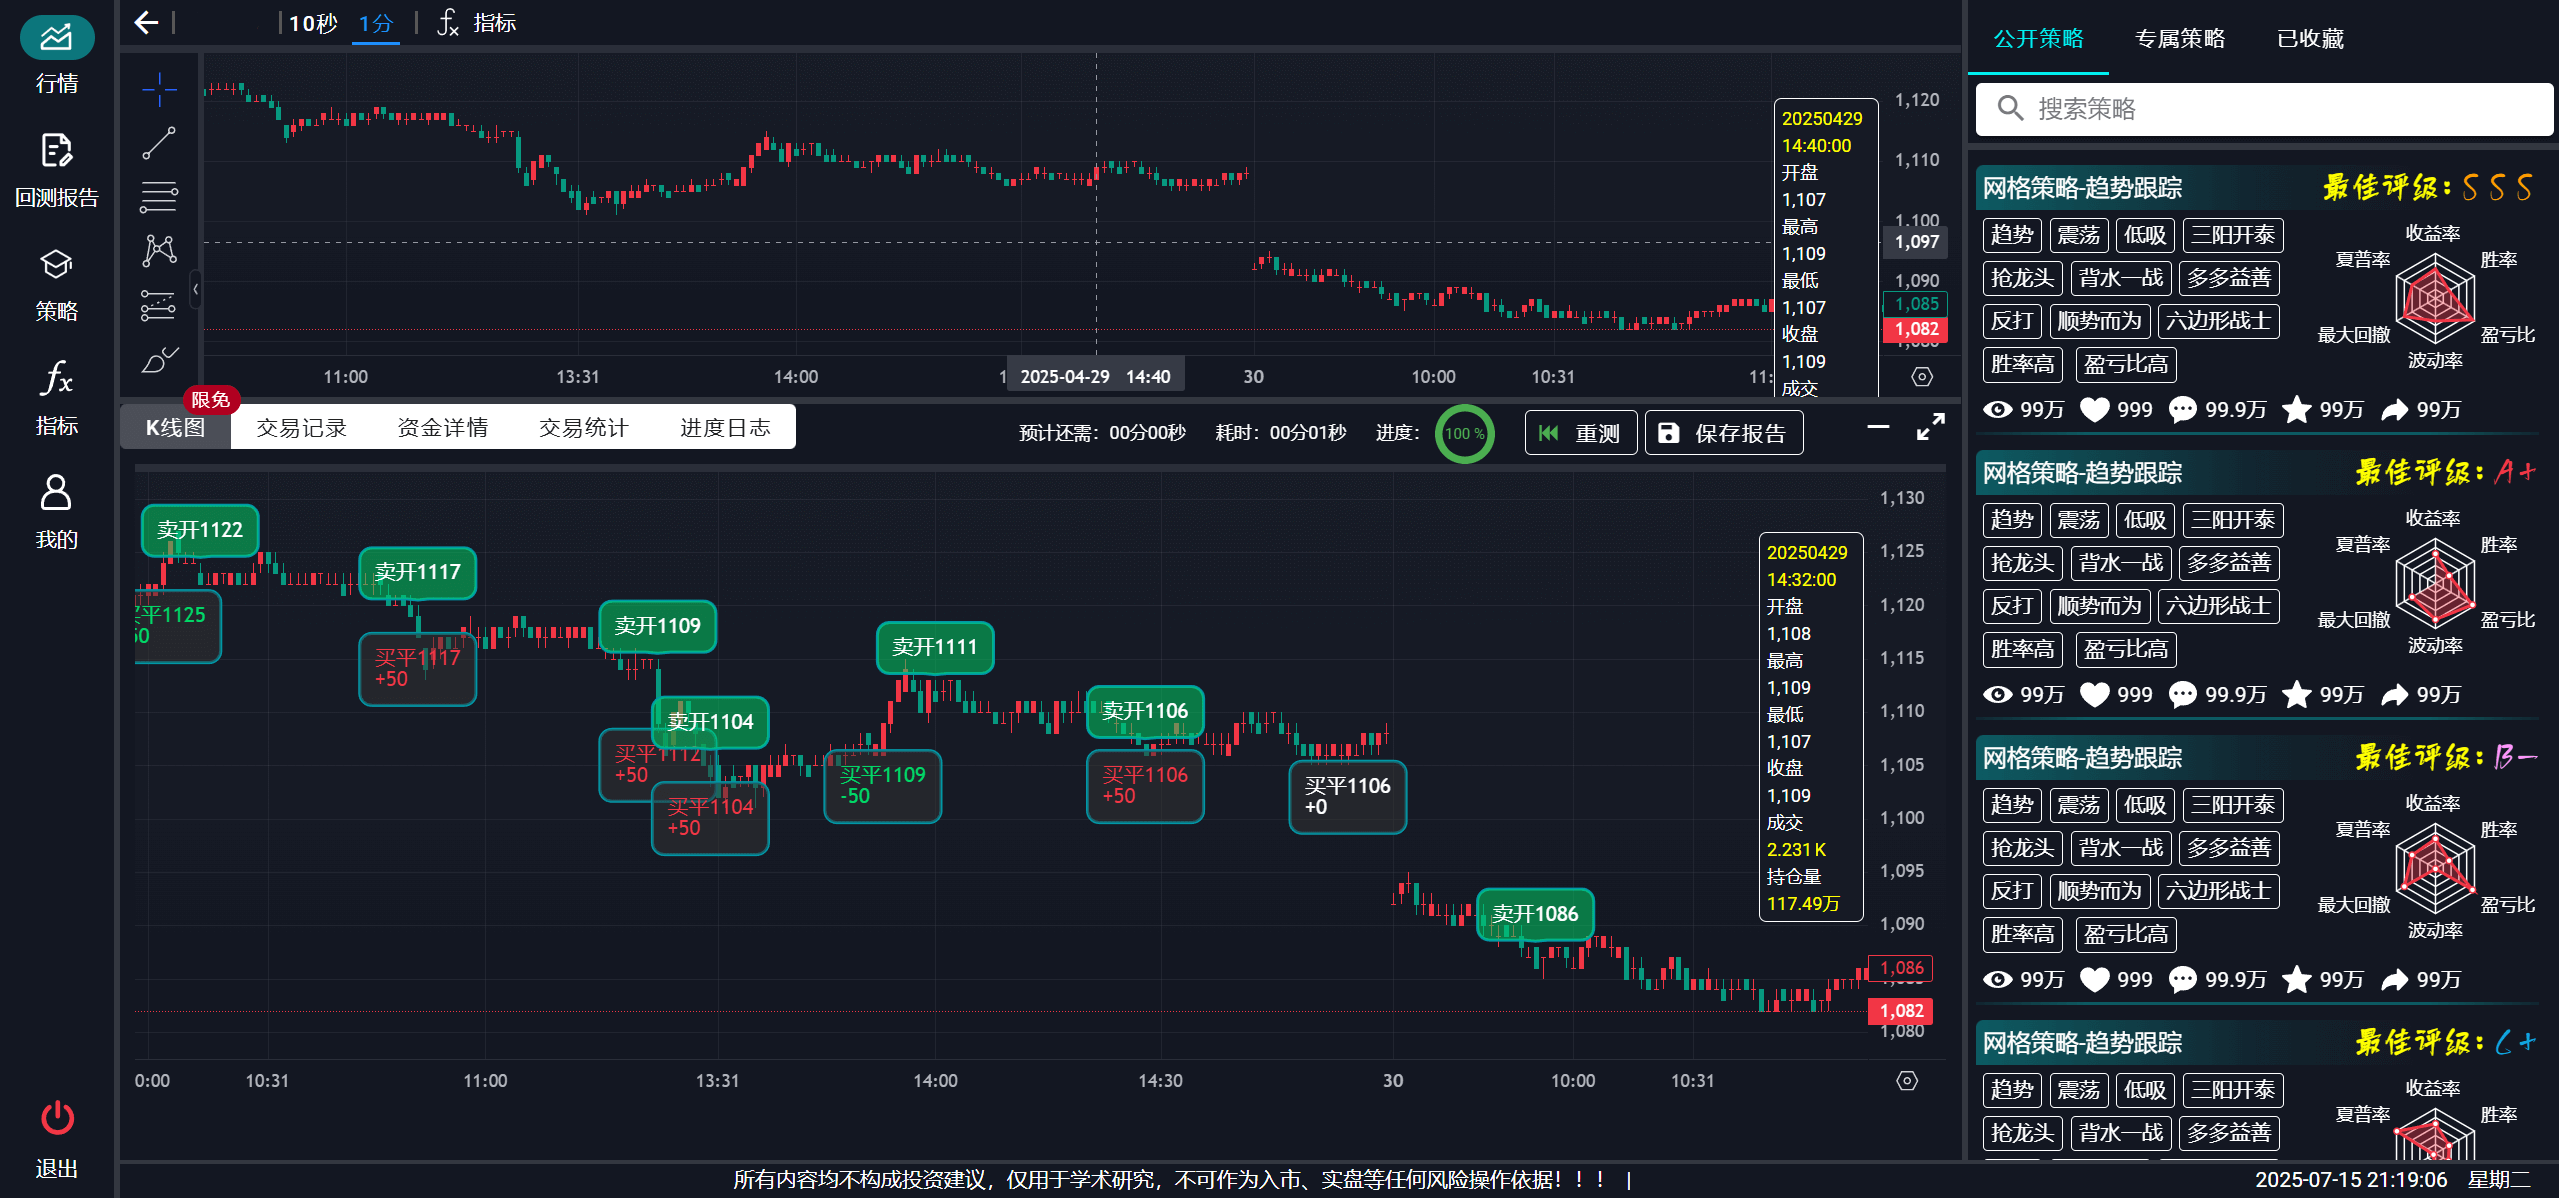
Task: Click the 保存报告 save report button
Action: pos(1724,433)
